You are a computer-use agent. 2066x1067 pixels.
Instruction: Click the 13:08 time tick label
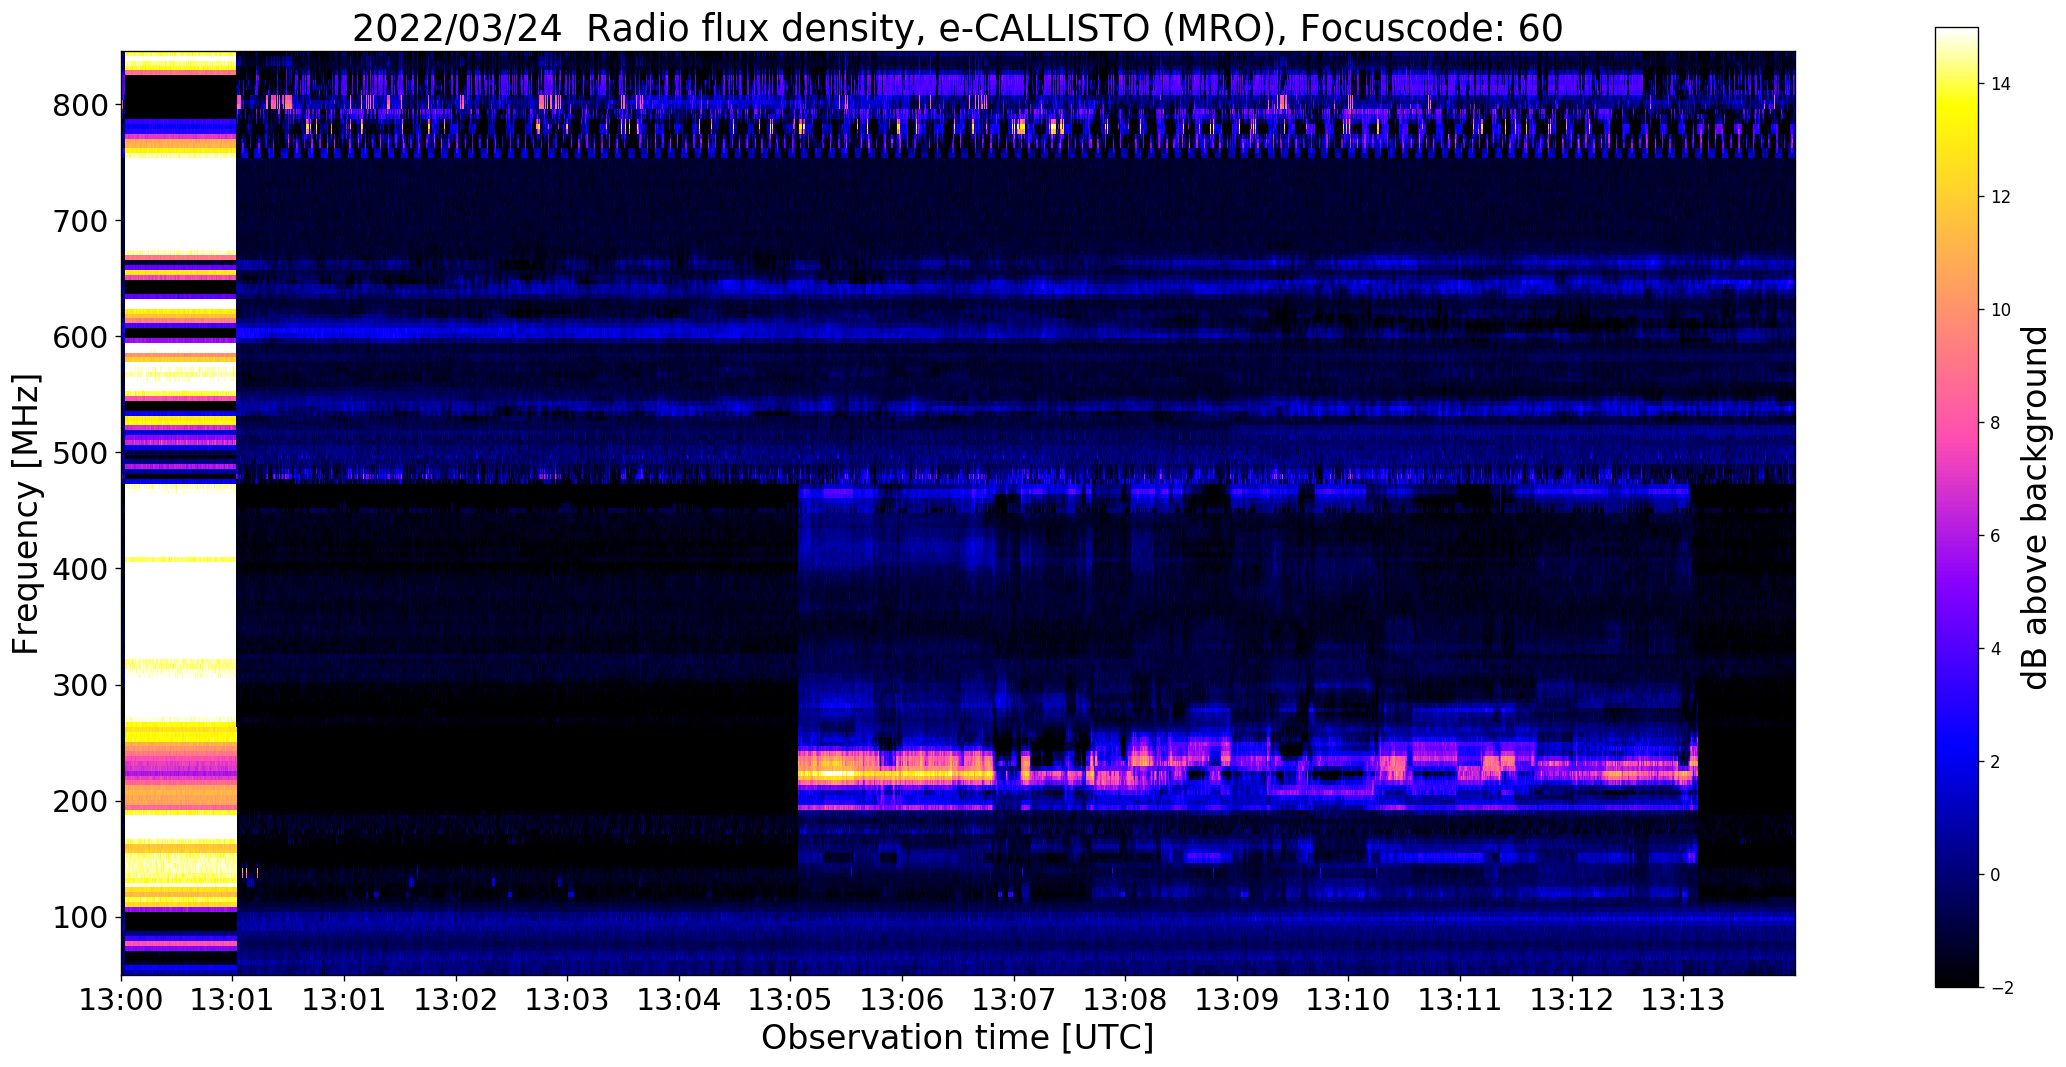click(1126, 1000)
